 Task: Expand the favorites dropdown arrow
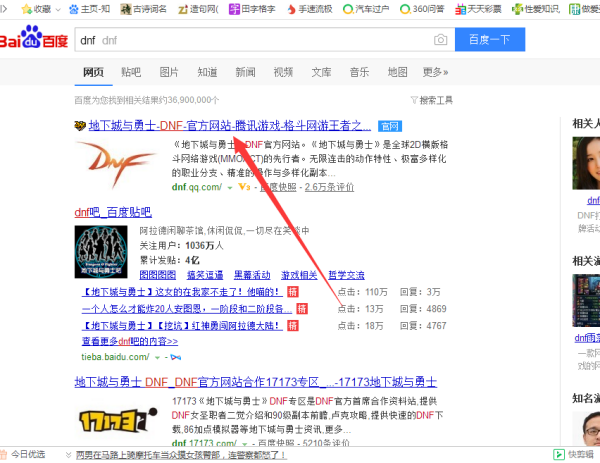click(58, 9)
